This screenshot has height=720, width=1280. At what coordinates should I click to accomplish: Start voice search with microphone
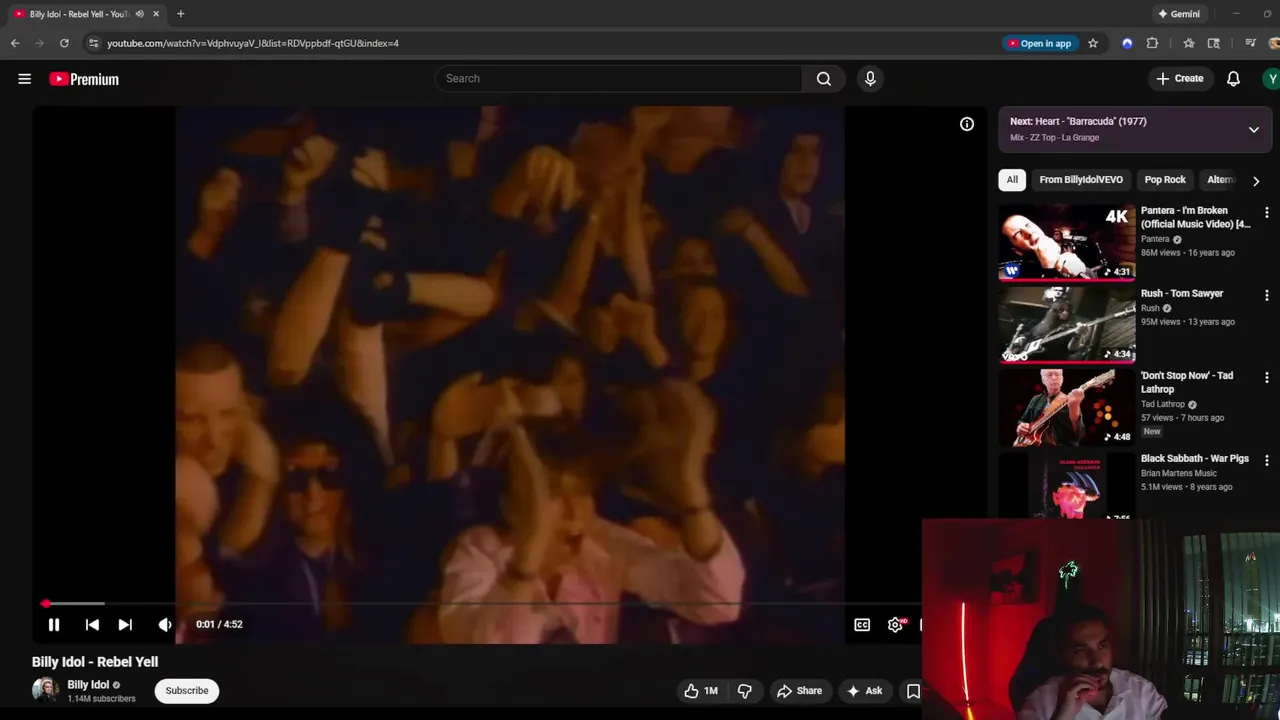(870, 78)
